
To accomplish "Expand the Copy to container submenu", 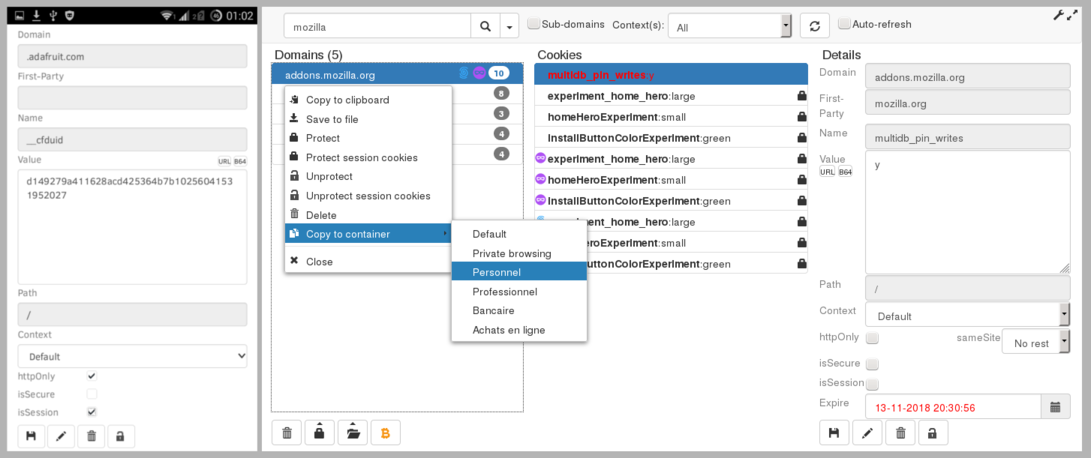I will 368,234.
